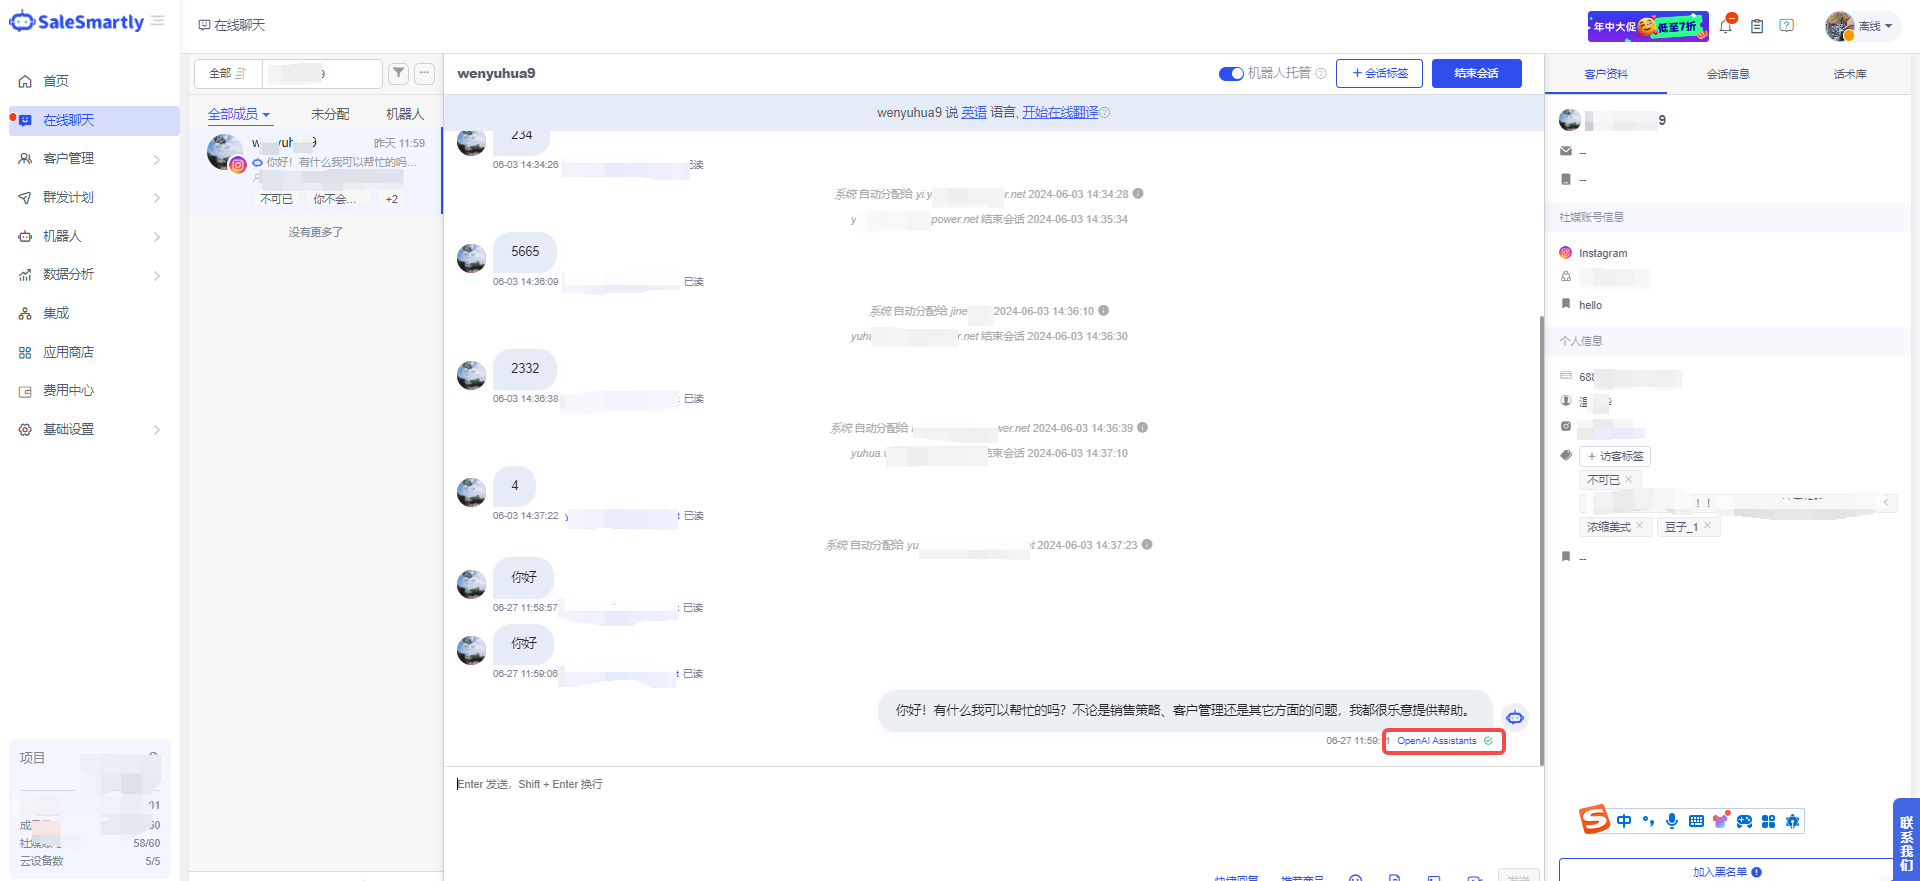Open the help question icon in header
The height and width of the screenshot is (881, 1920).
[1787, 26]
